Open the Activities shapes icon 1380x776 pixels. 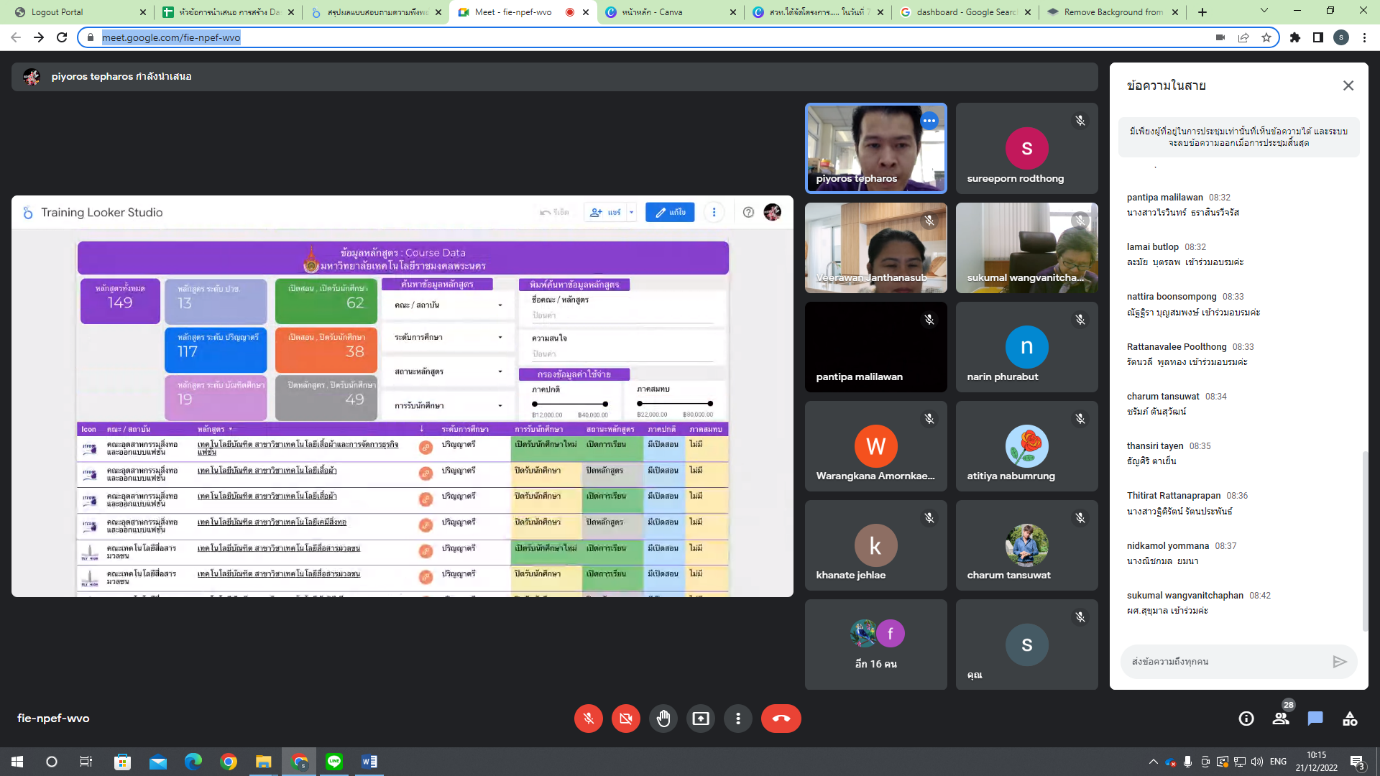coord(1350,718)
